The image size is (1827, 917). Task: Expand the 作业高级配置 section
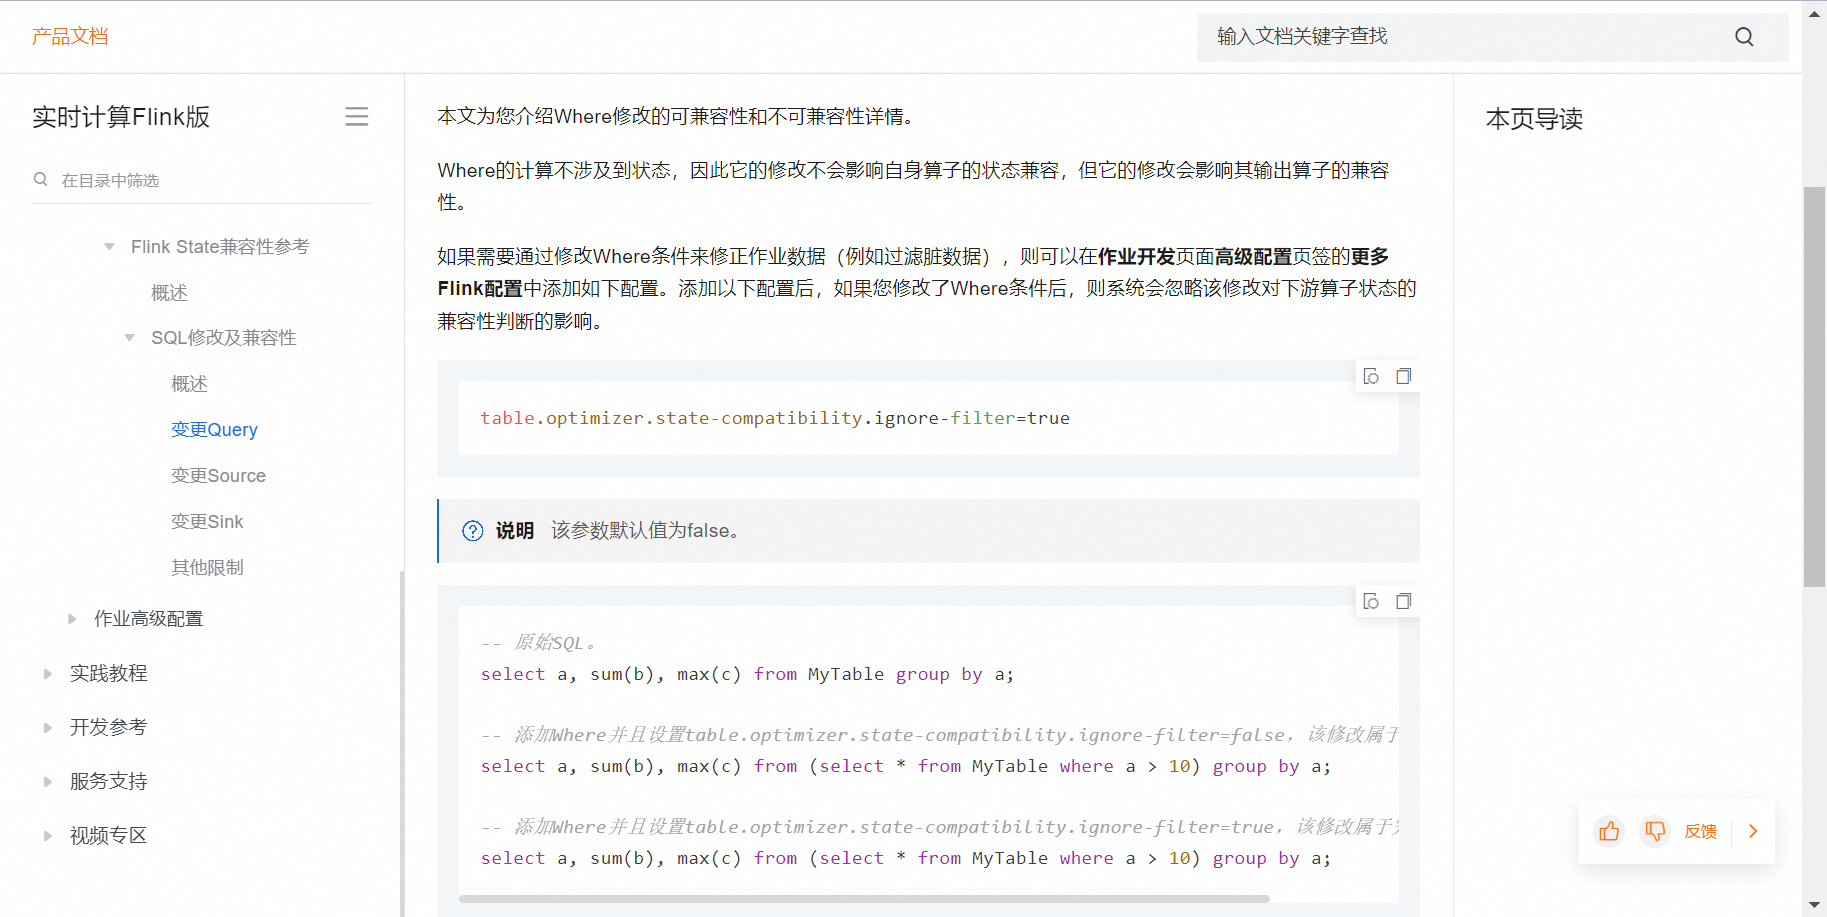tap(72, 619)
